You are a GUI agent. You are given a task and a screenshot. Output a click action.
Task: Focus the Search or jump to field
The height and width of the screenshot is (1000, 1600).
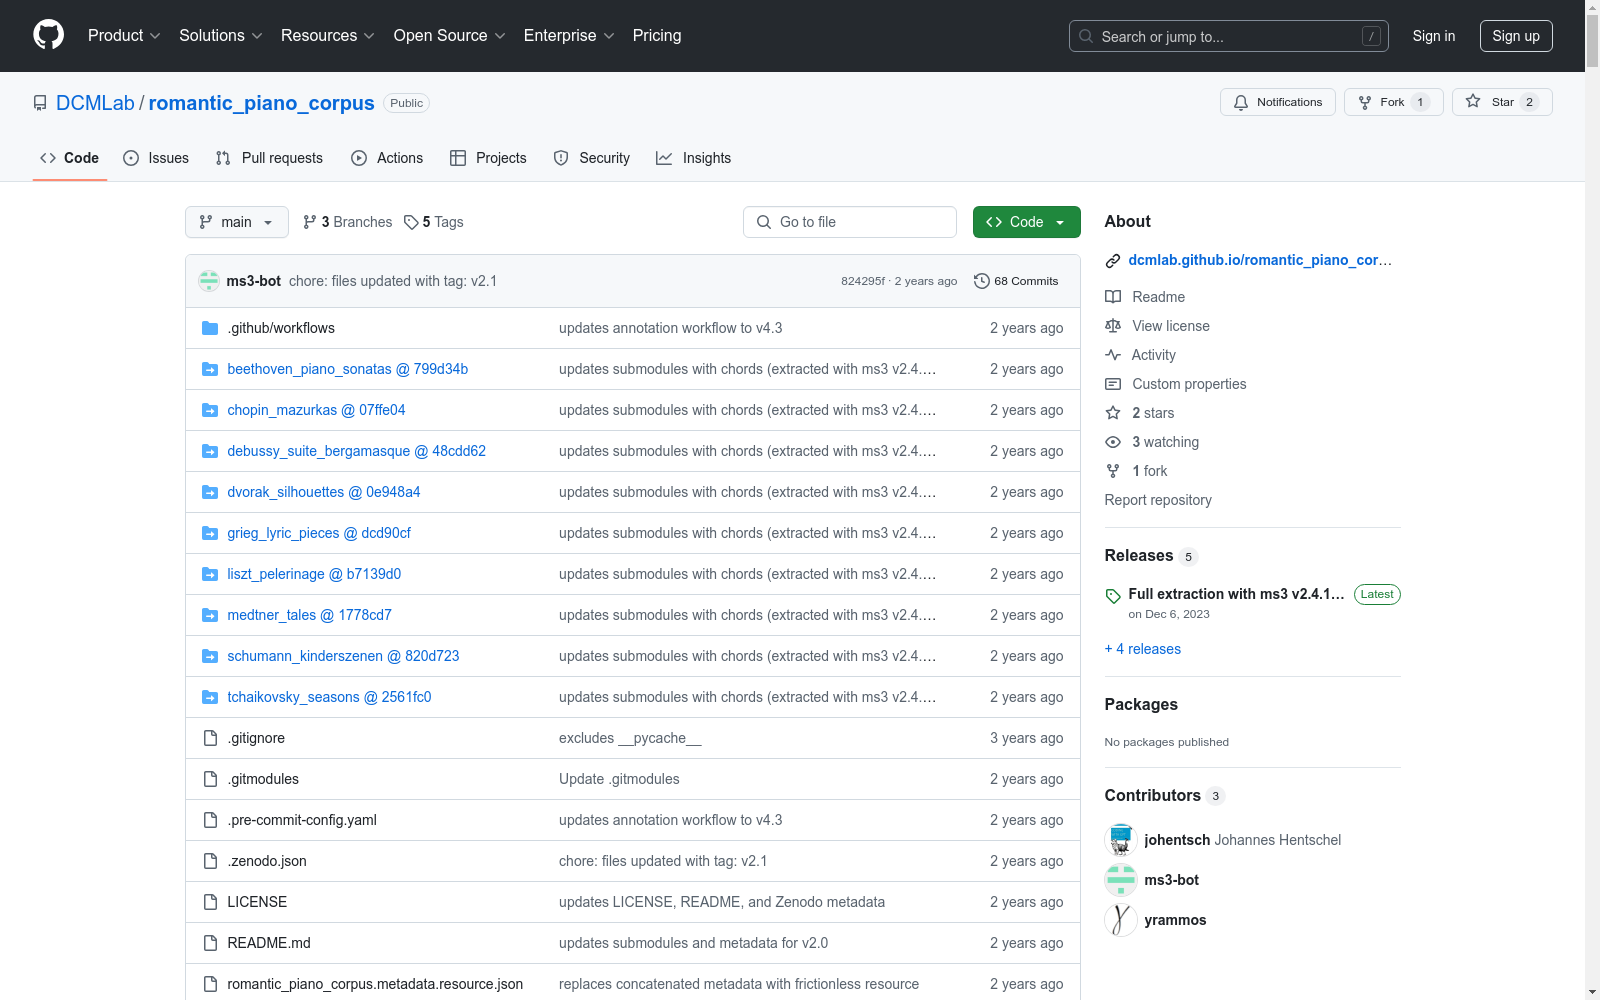[1229, 36]
